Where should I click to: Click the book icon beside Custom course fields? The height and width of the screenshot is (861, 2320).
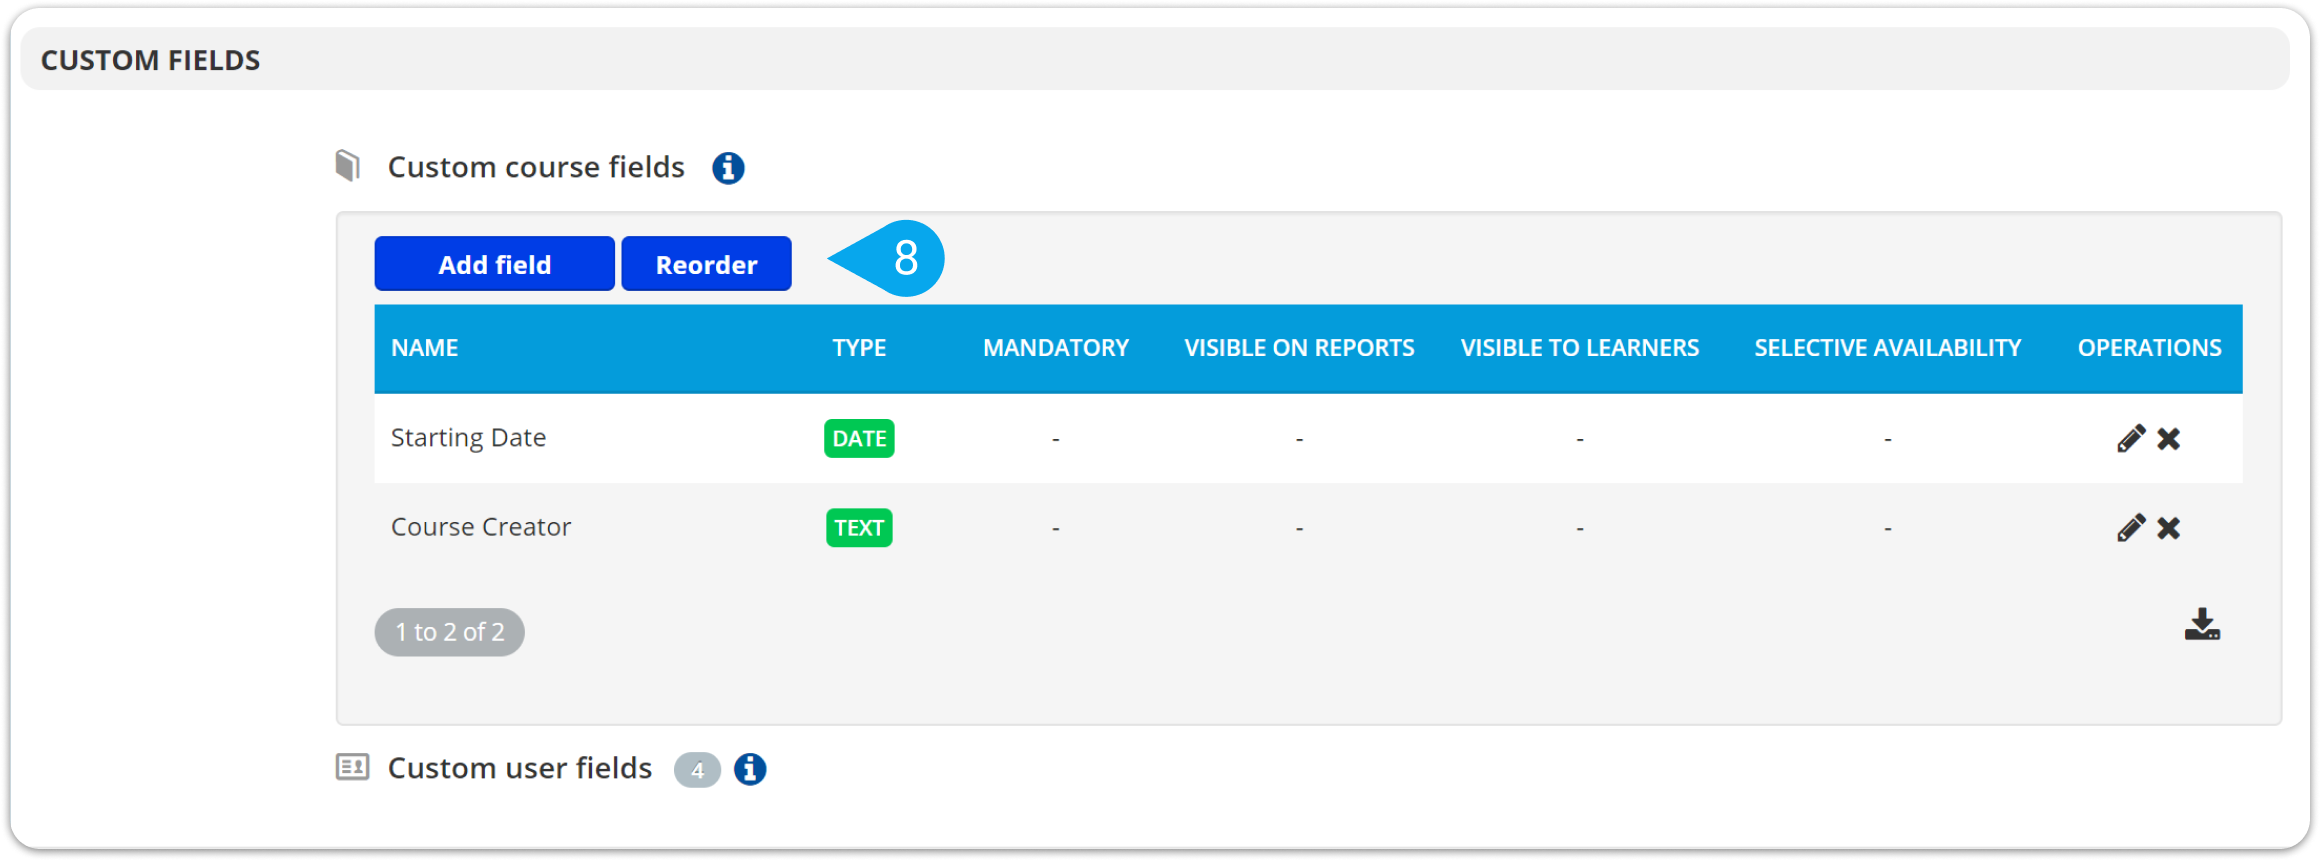click(348, 166)
